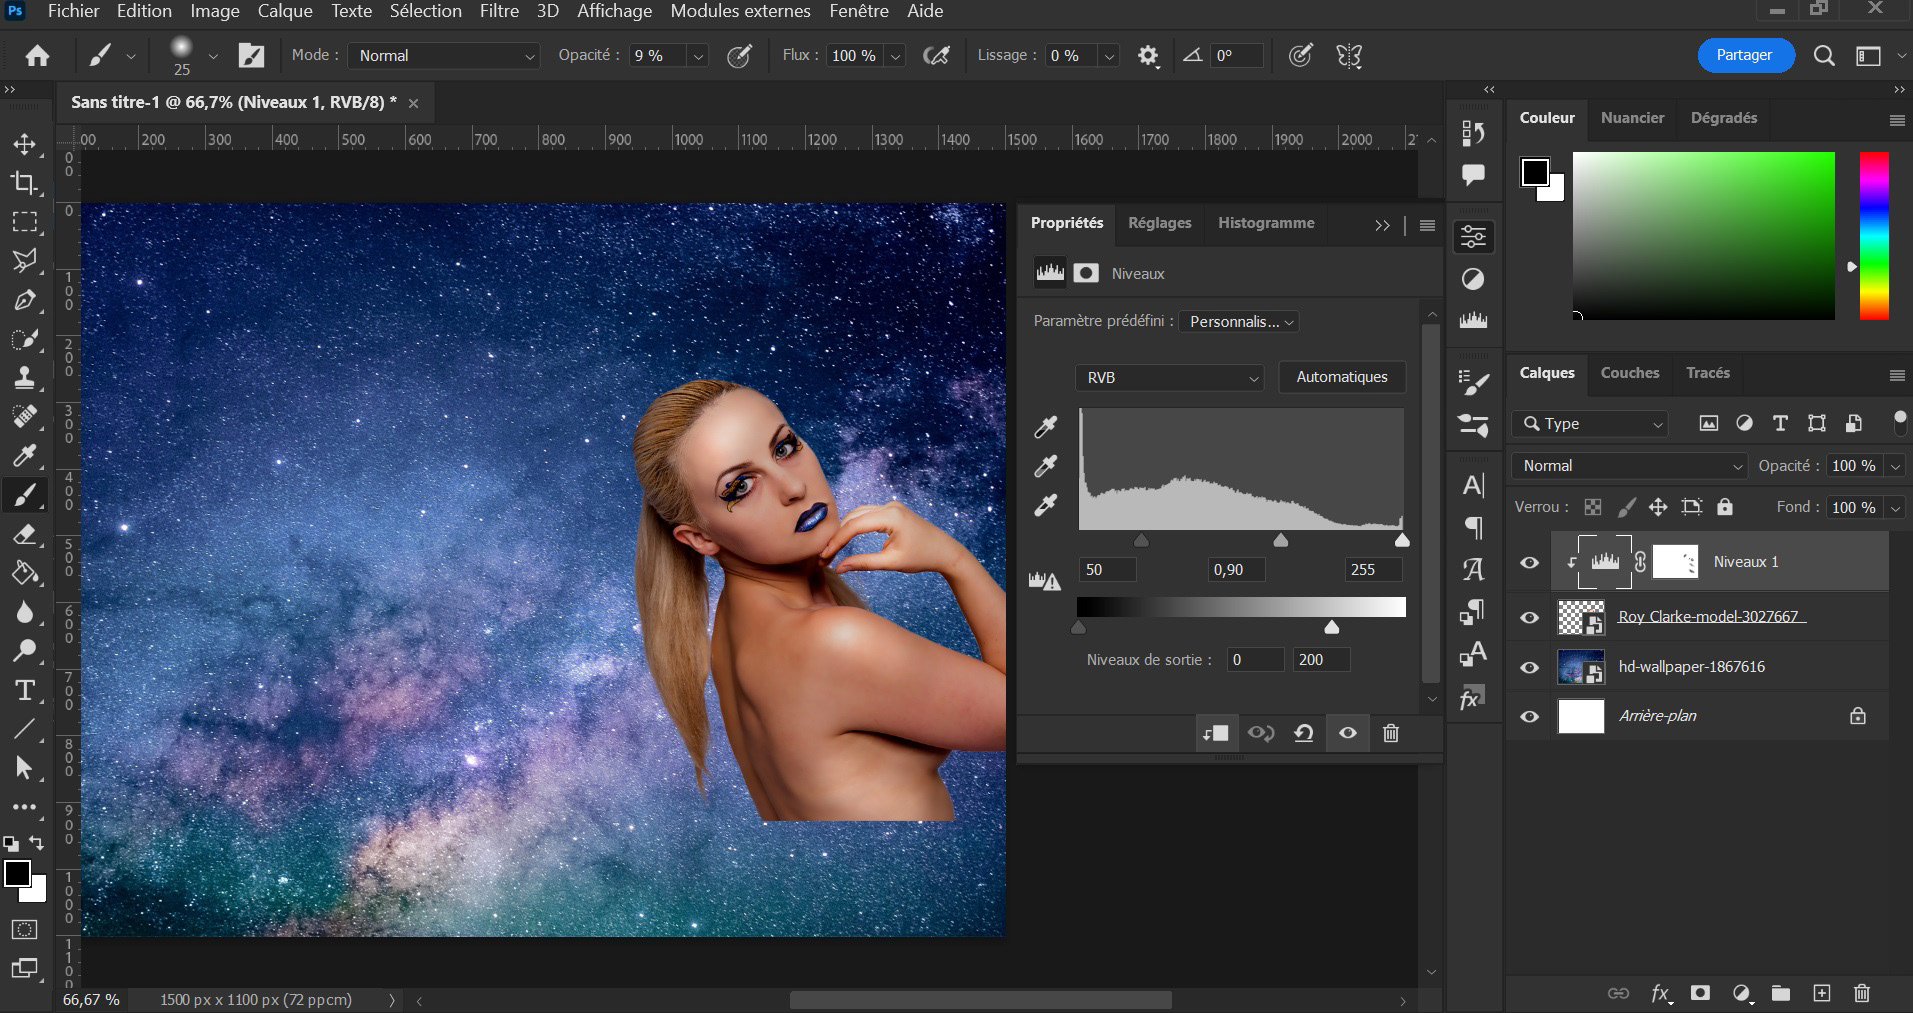Screen dimensions: 1913x1013
Task: Switch to the Histogramme tab
Action: point(1266,223)
